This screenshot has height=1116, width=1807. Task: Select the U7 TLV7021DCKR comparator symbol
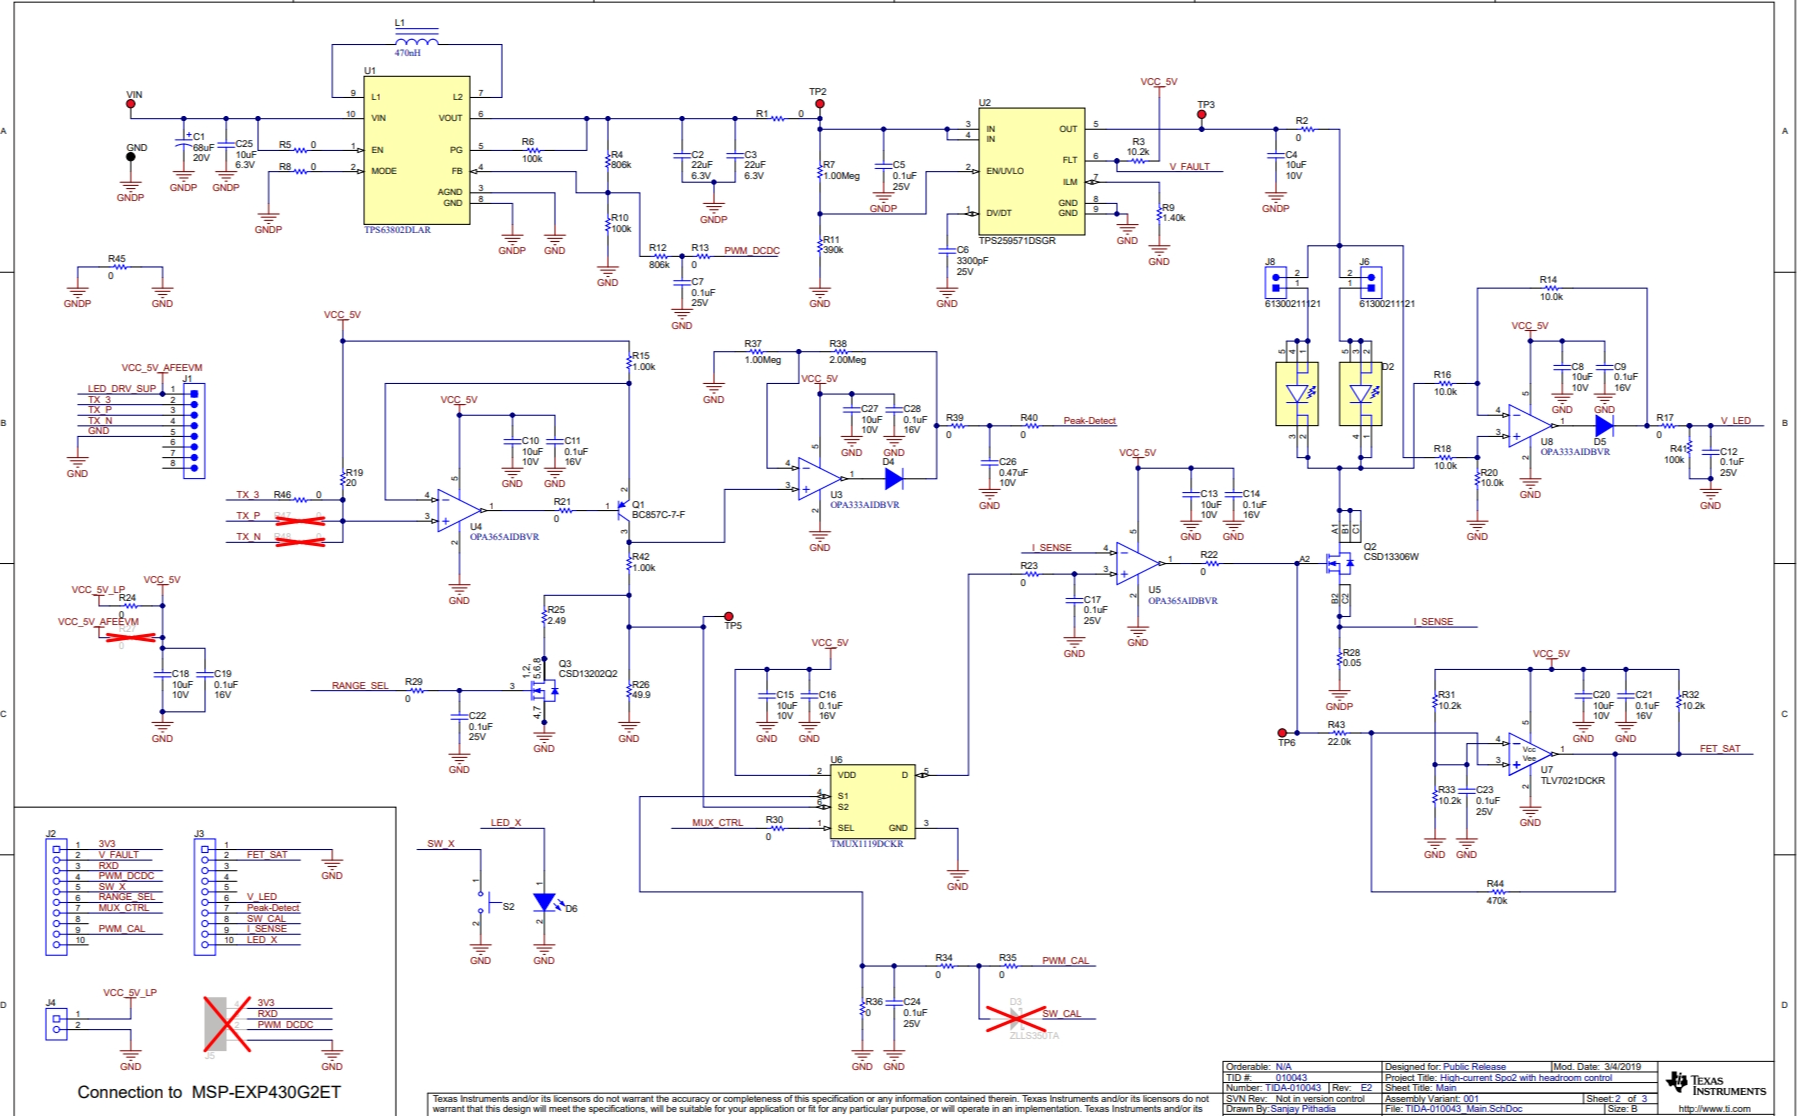coord(1530,755)
